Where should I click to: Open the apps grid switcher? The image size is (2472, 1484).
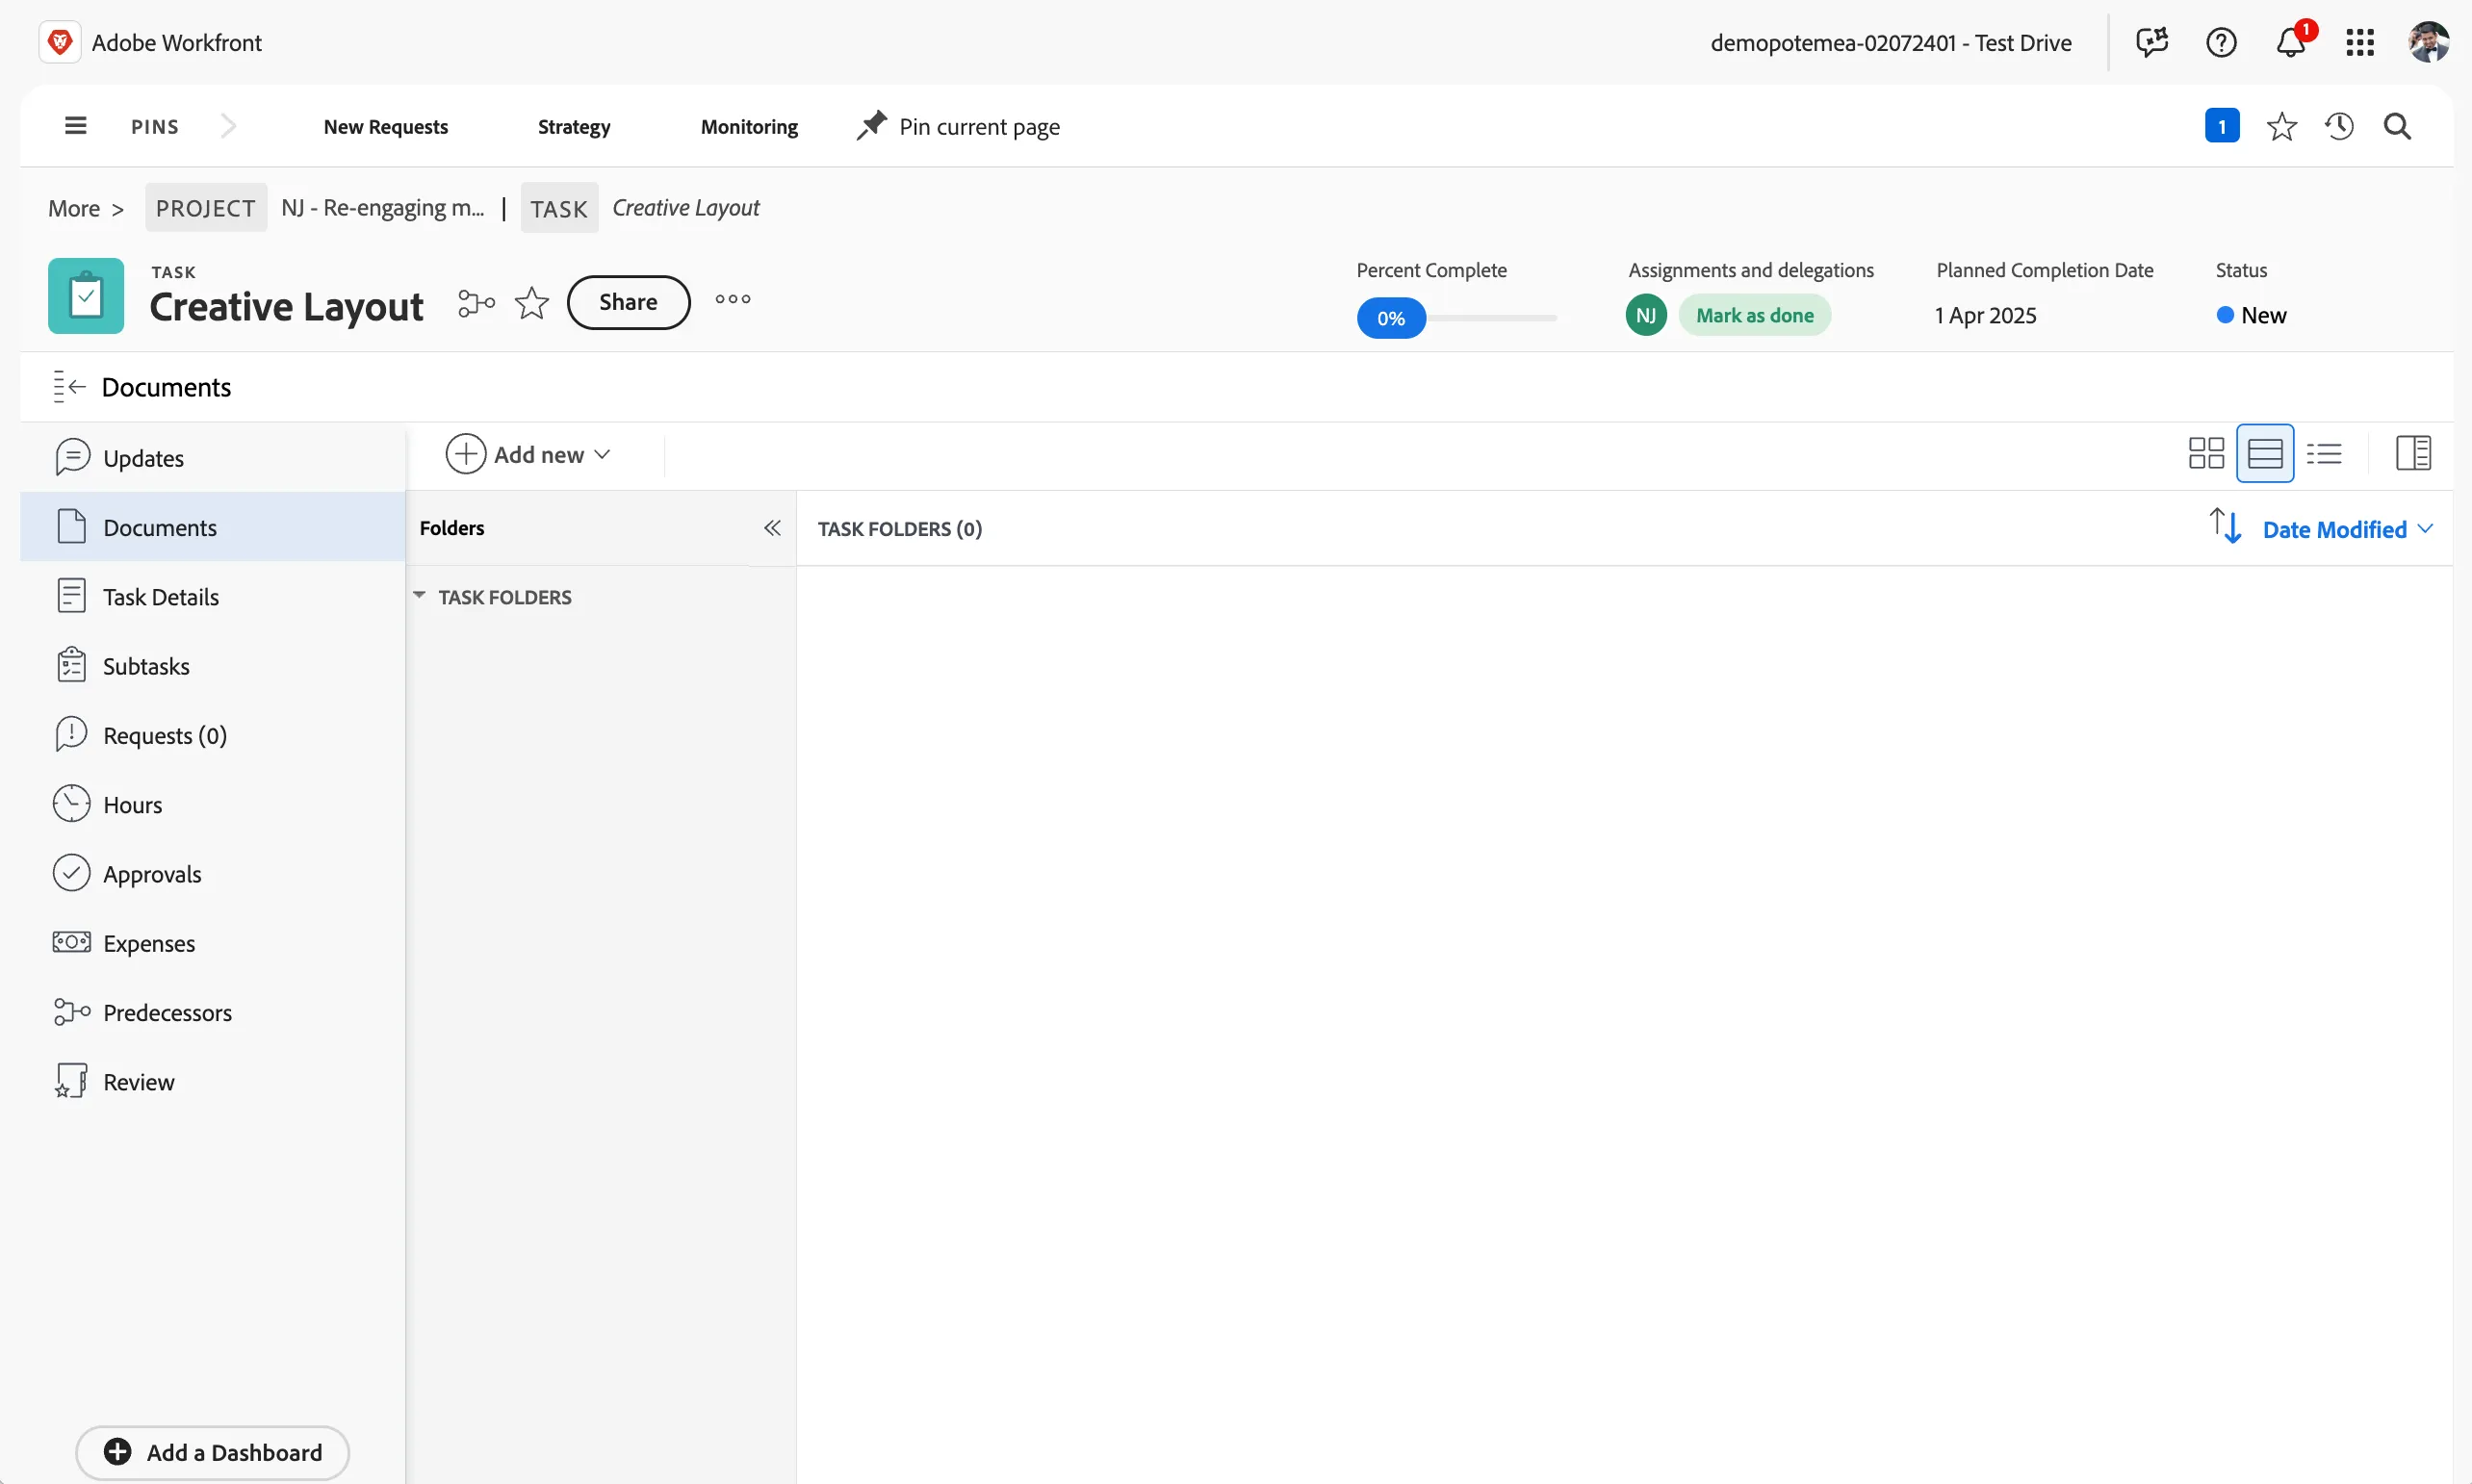pos(2360,42)
